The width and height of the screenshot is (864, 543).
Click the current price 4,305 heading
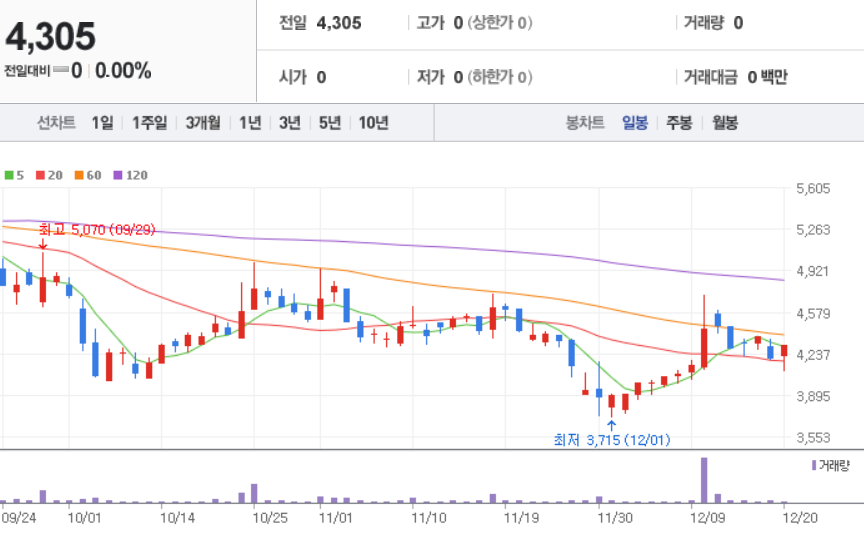click(50, 36)
